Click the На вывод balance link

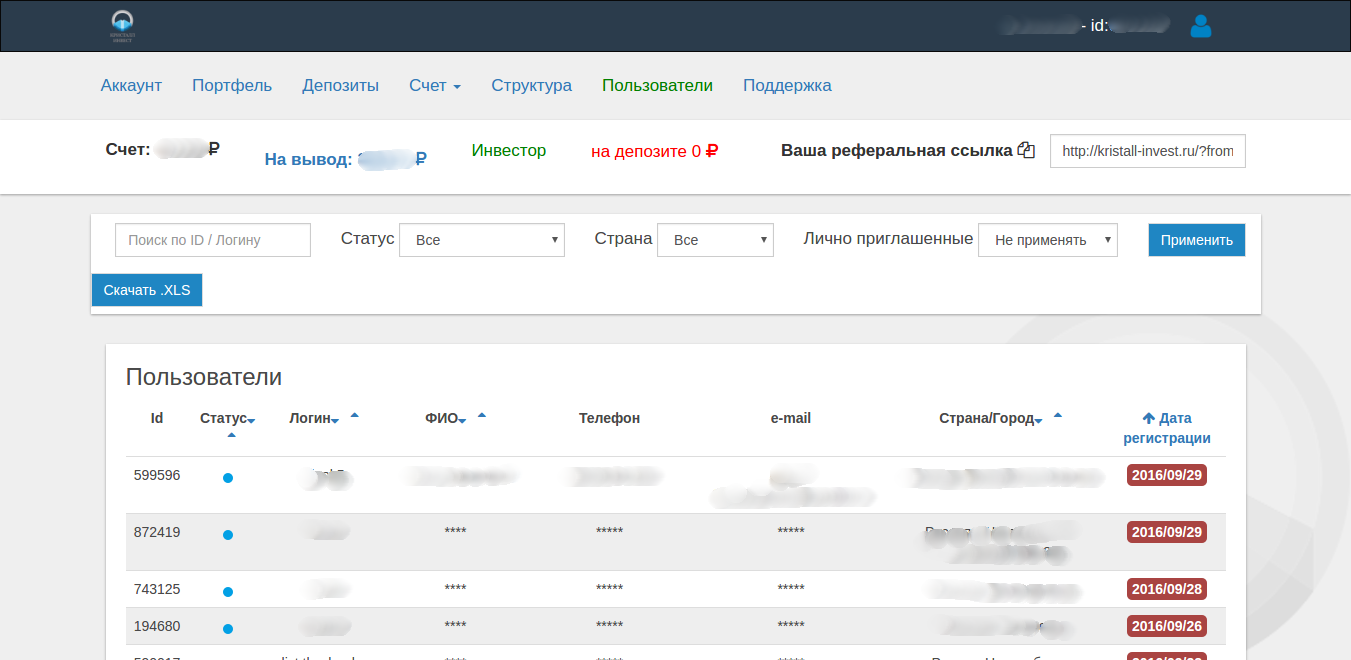[x=346, y=158]
